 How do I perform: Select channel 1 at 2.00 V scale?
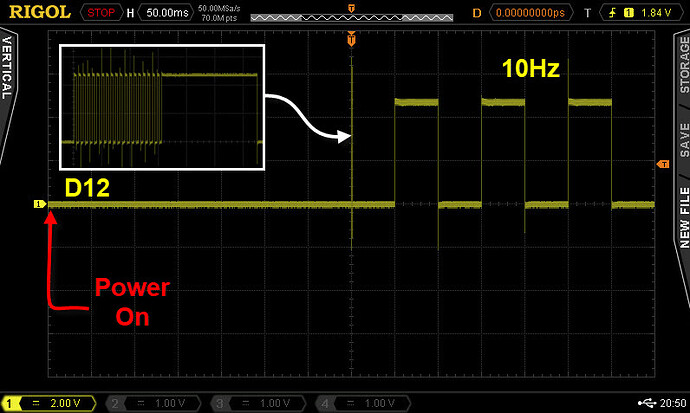coord(49,403)
